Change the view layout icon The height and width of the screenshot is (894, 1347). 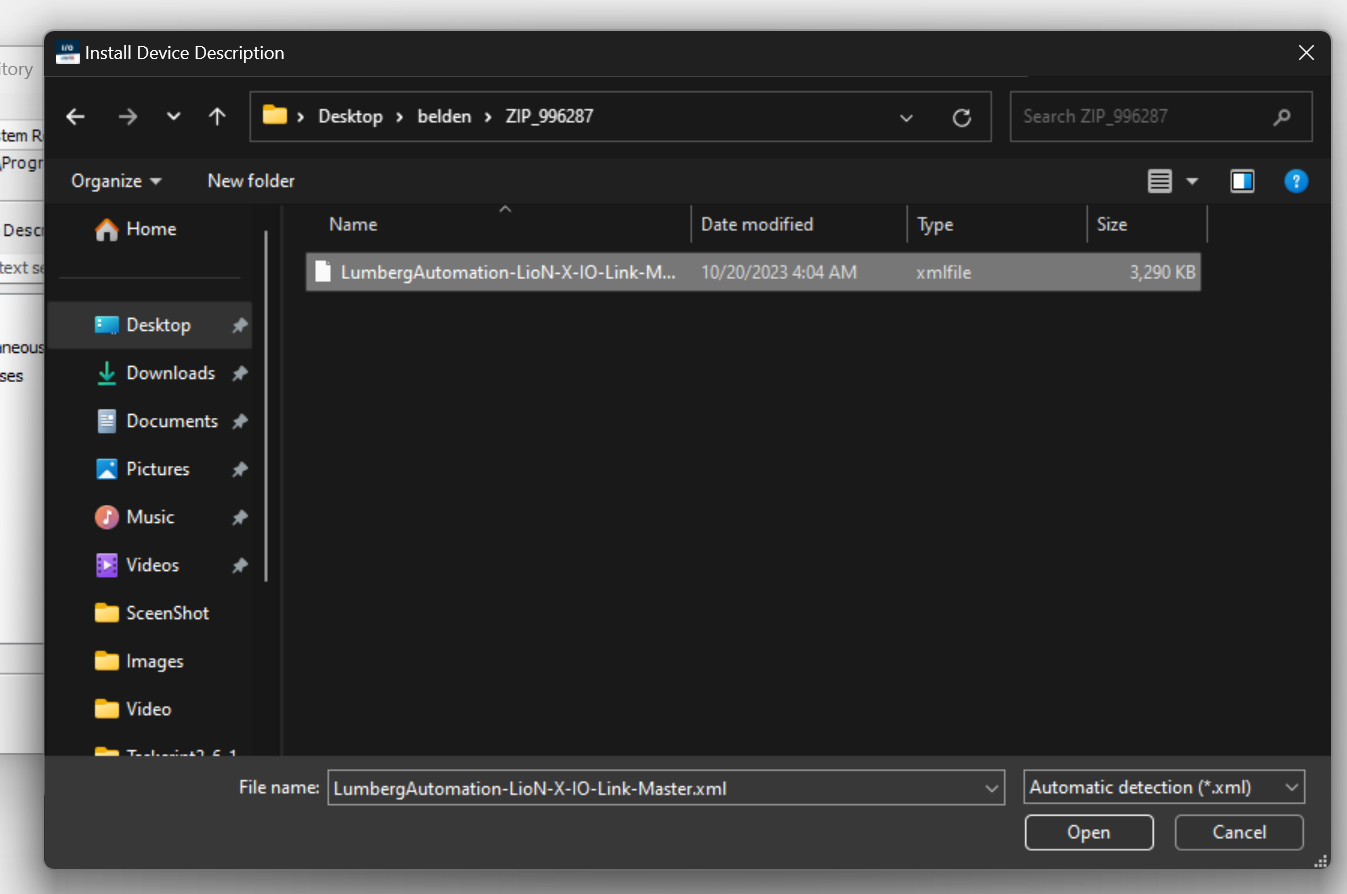click(x=1159, y=181)
